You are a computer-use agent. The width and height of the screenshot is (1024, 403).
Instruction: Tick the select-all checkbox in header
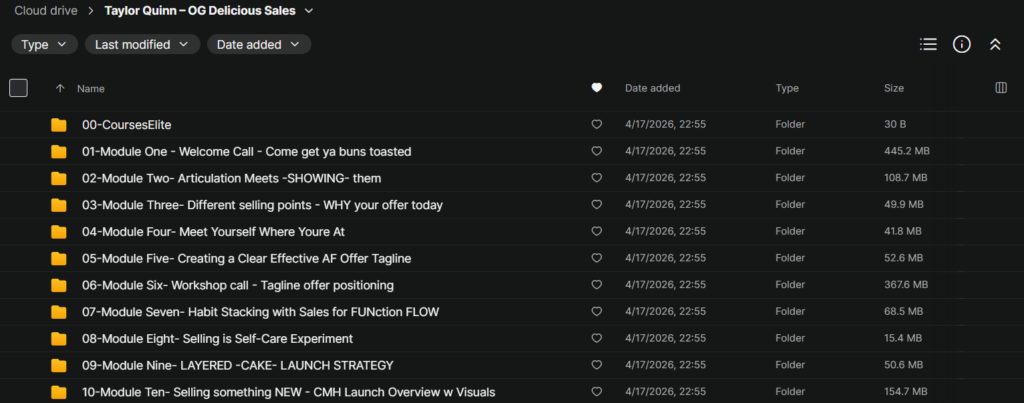click(18, 88)
